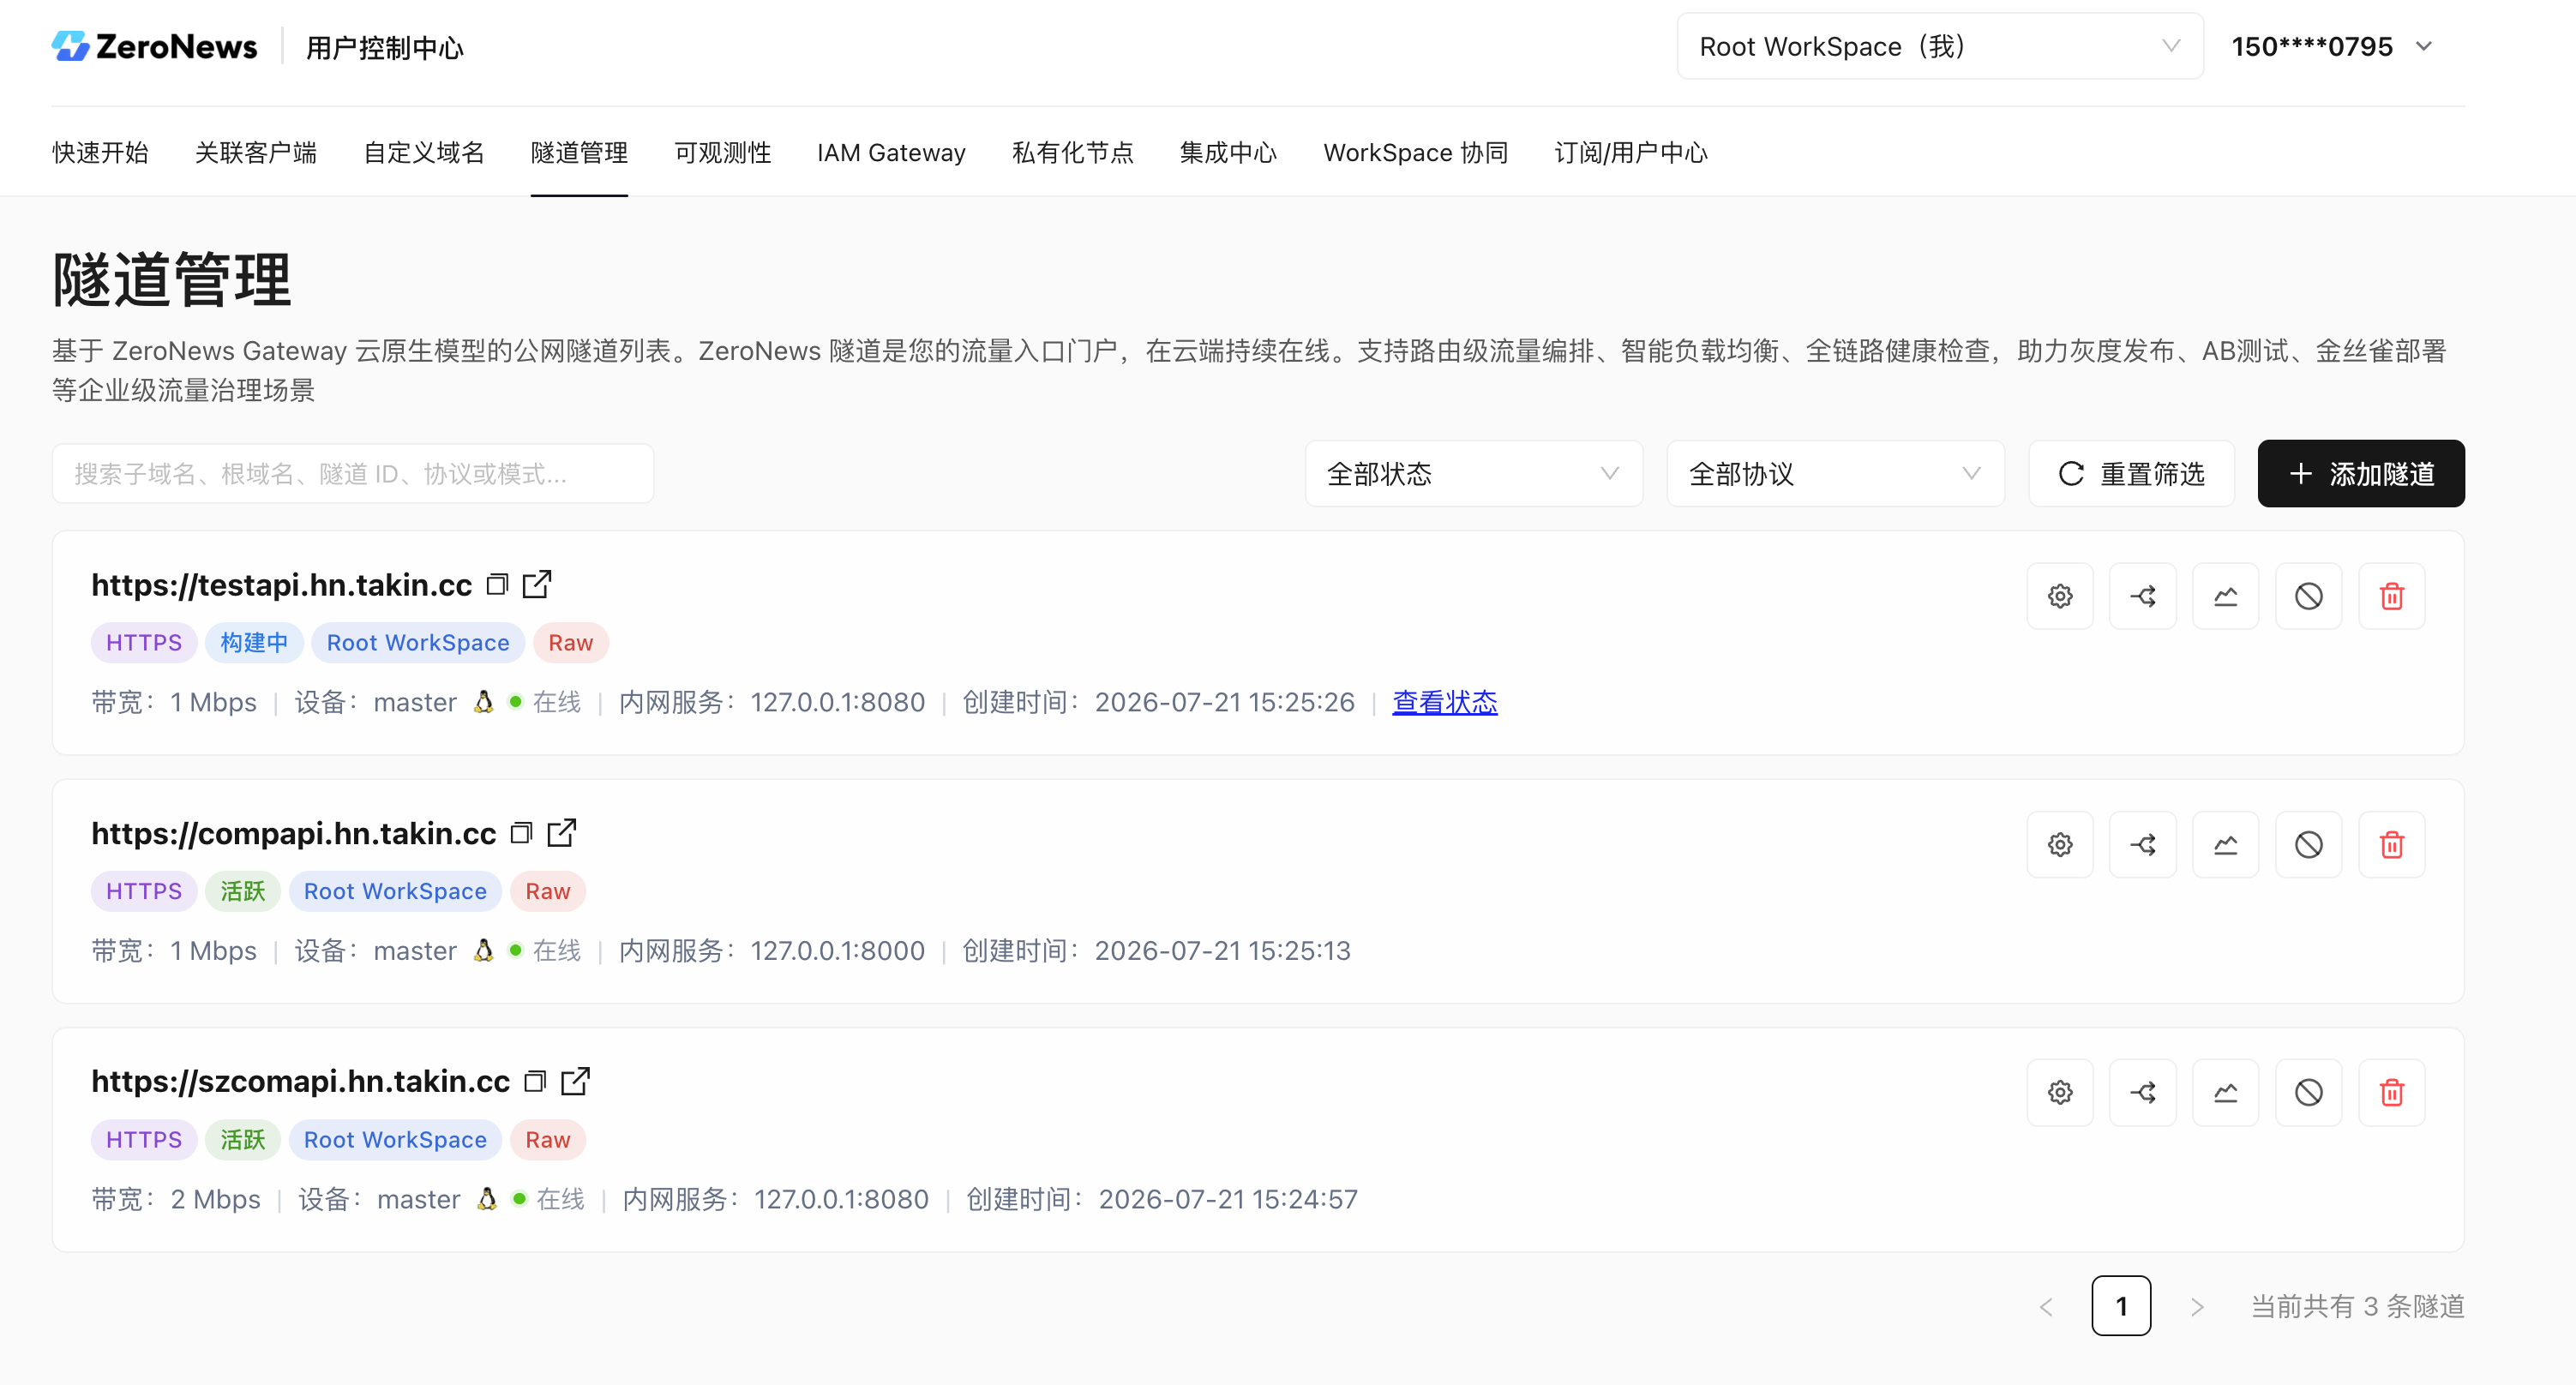Click creation time 2026-07-21 15:25:26
2576x1385 pixels.
coord(1225,703)
